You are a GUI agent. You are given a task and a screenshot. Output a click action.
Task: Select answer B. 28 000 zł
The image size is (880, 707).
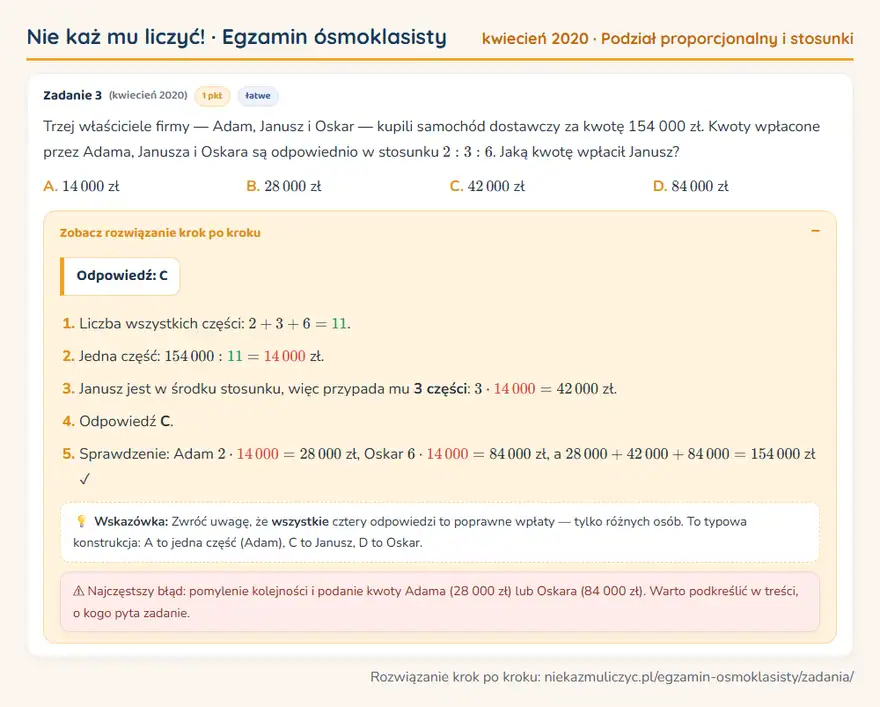tap(284, 186)
